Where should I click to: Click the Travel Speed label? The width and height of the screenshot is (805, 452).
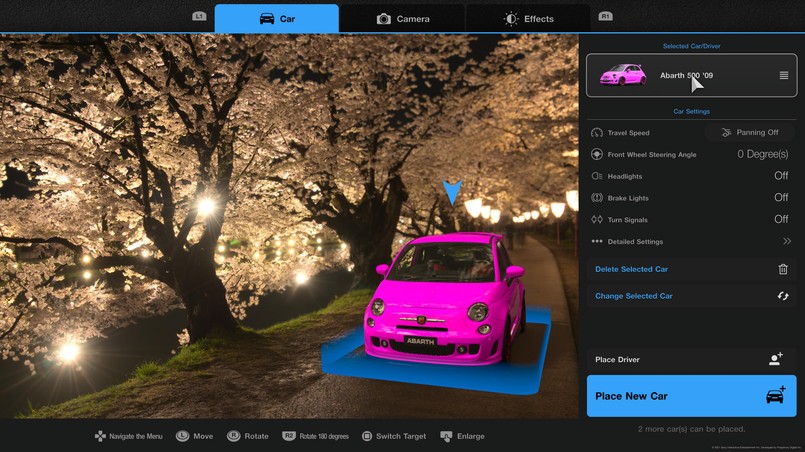(628, 133)
